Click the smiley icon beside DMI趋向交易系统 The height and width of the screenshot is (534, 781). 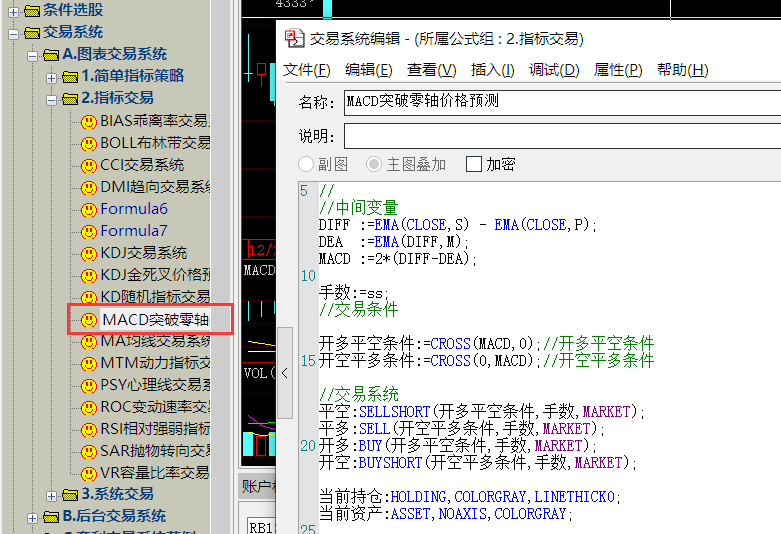89,188
